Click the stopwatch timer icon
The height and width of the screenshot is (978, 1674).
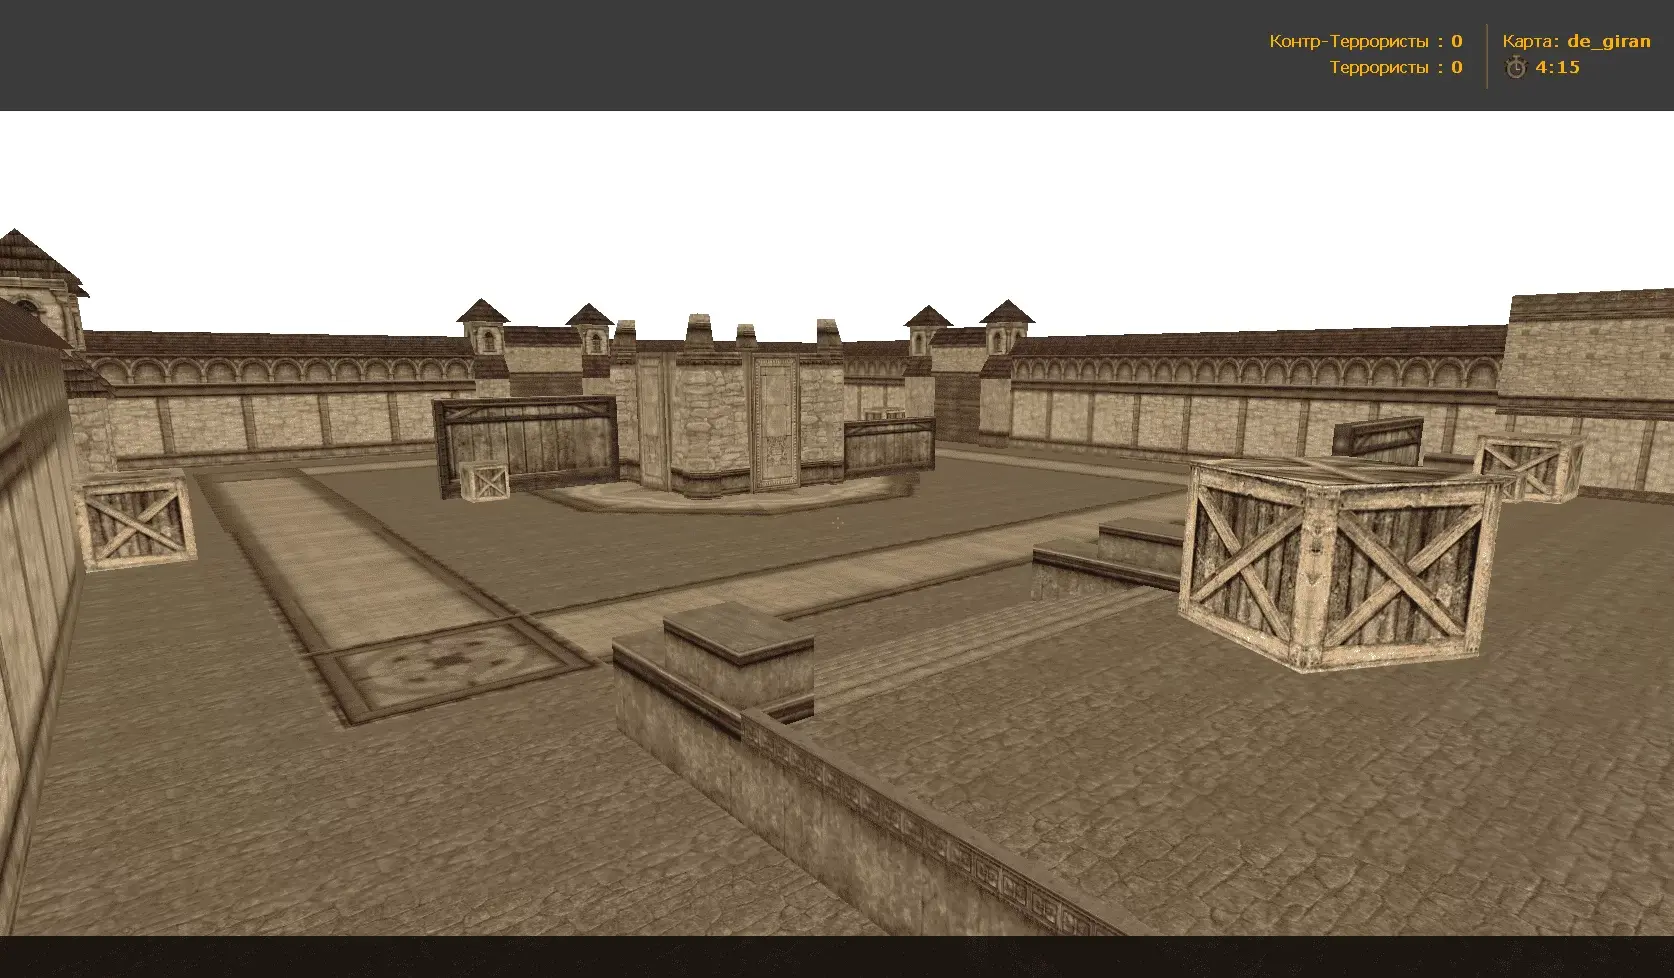pos(1516,68)
